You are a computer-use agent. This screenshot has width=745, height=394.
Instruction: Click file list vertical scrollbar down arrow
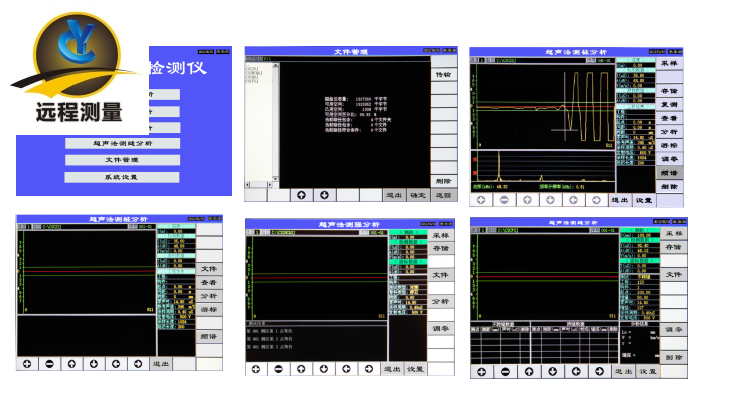coord(276,178)
